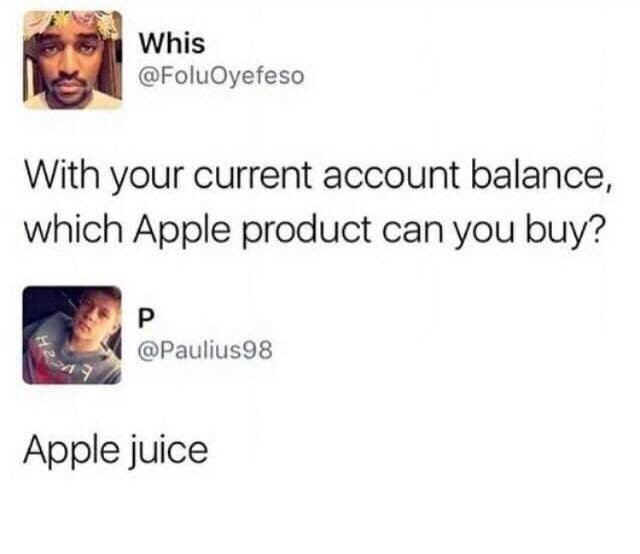The height and width of the screenshot is (554, 640).
Task: Click the word 'balance,' in the tweet
Action: pos(541,176)
